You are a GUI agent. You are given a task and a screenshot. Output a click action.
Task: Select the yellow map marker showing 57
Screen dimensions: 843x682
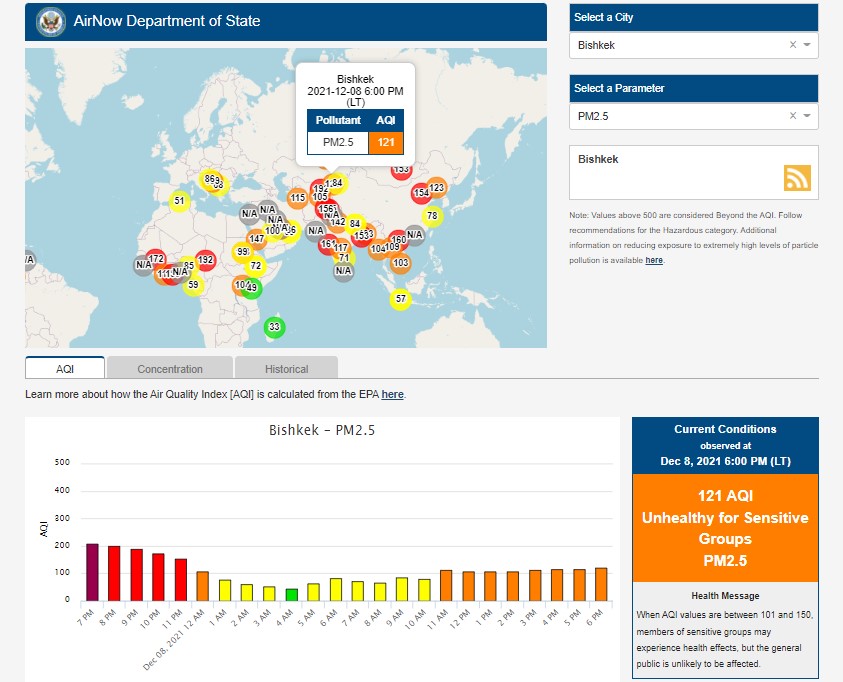point(400,299)
